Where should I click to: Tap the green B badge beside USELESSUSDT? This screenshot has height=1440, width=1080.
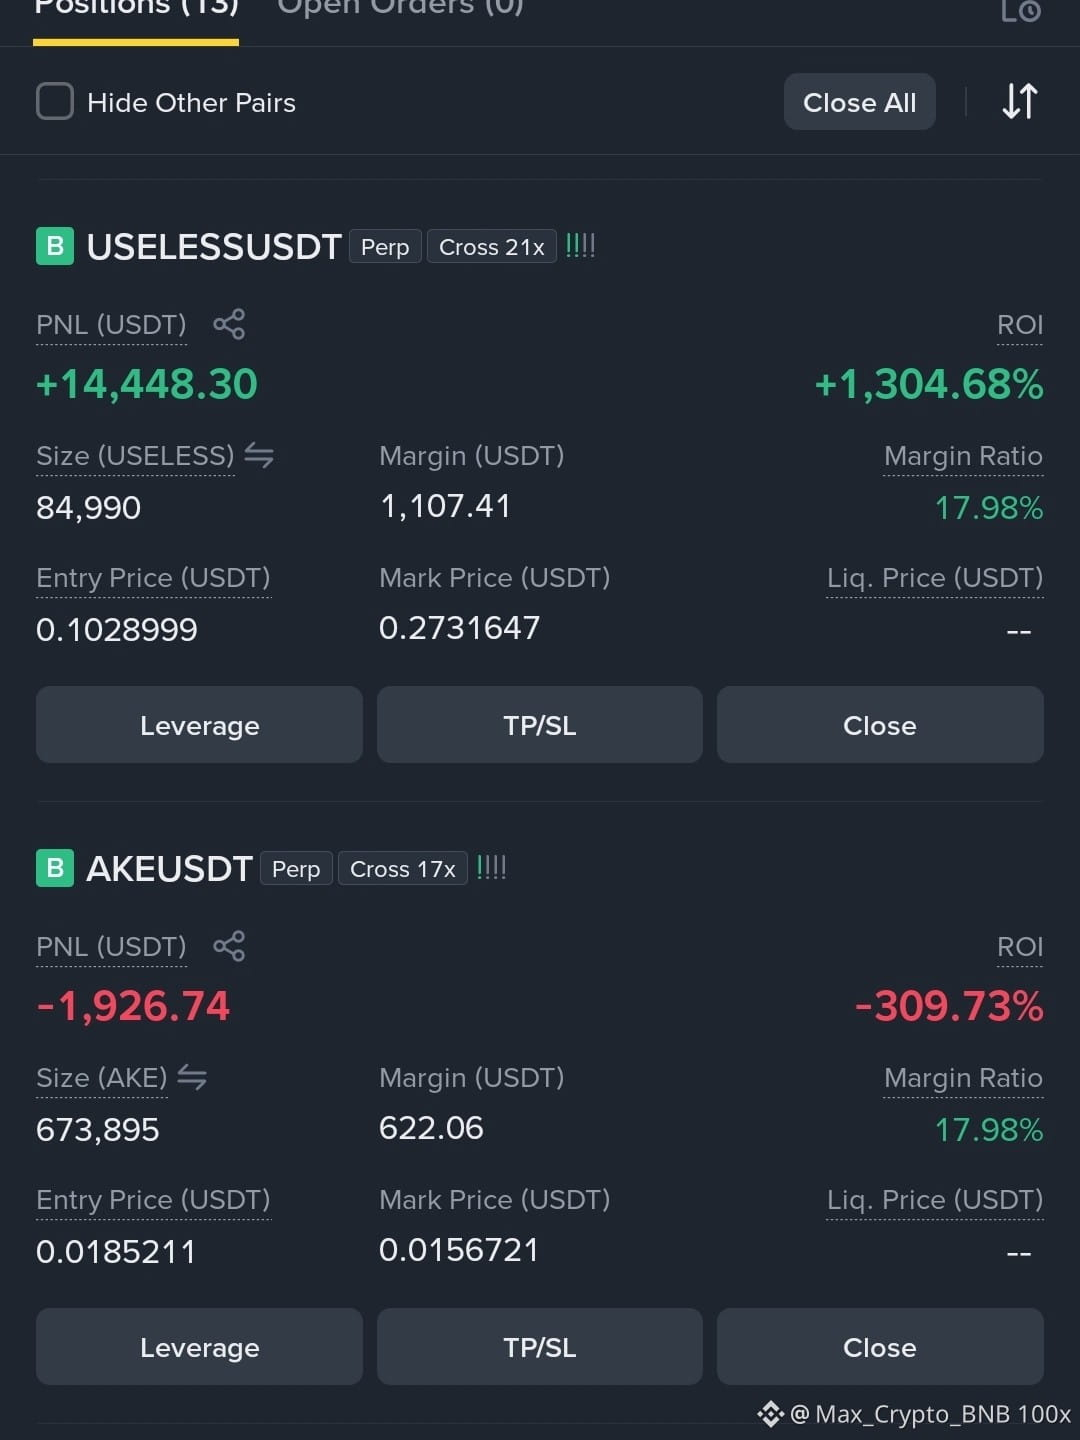pos(55,246)
